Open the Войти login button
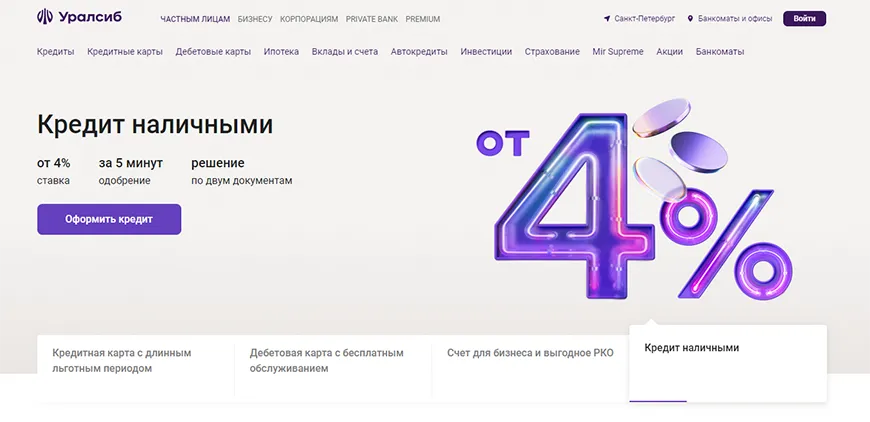 (x=805, y=18)
